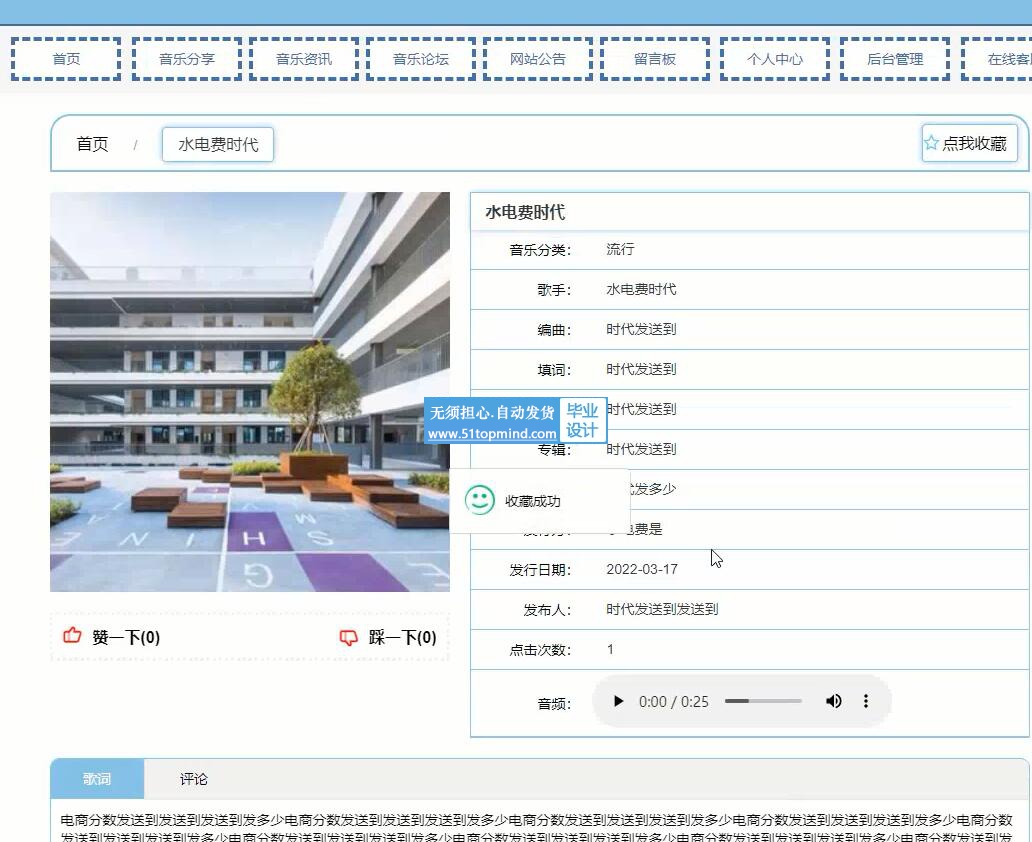1032x842 pixels.
Task: Click the 填词 value 时代发送到
Action: click(x=641, y=369)
